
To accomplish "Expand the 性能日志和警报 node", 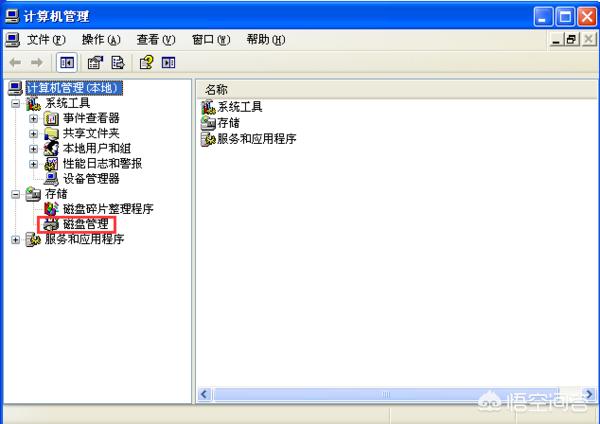I will (34, 164).
